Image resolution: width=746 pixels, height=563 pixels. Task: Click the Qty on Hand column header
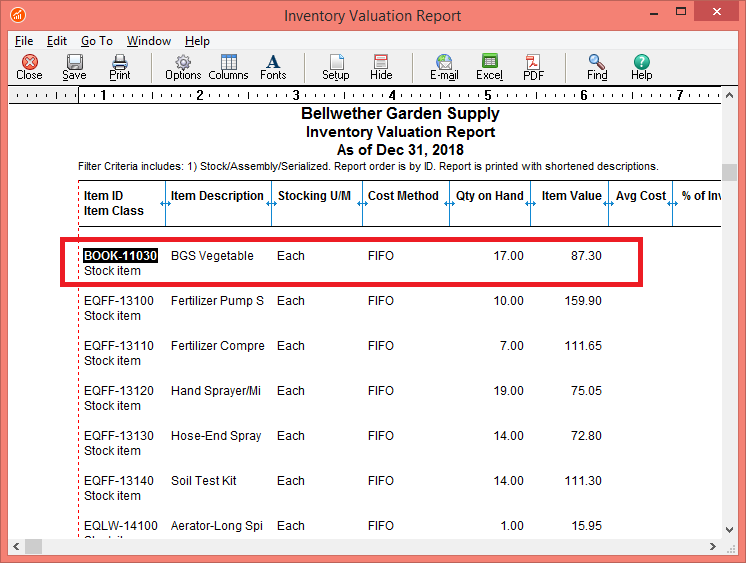pyautogui.click(x=490, y=196)
